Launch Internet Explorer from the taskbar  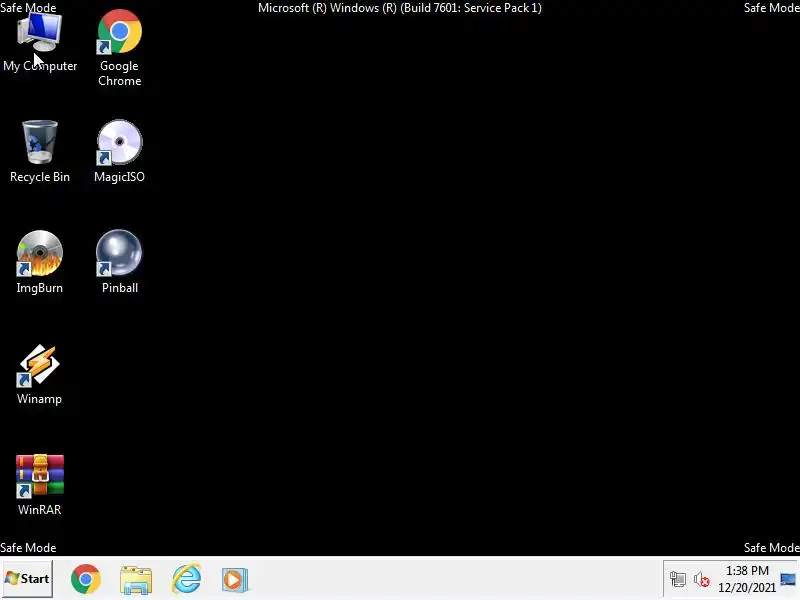pyautogui.click(x=186, y=579)
